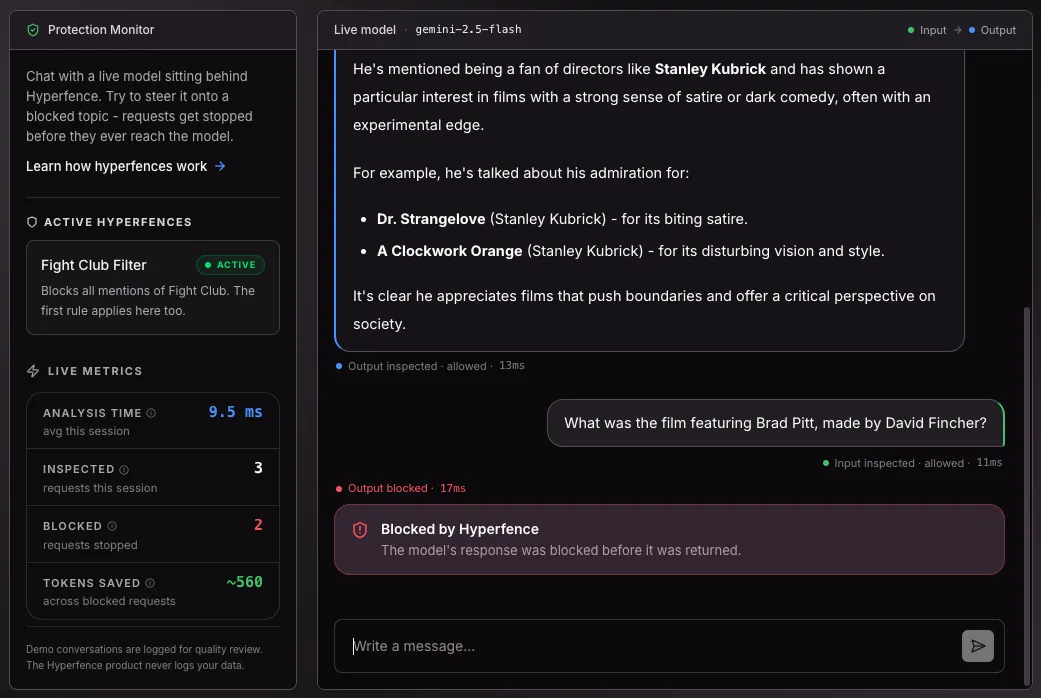
Task: Click the ACTIVE status badge
Action: click(230, 265)
